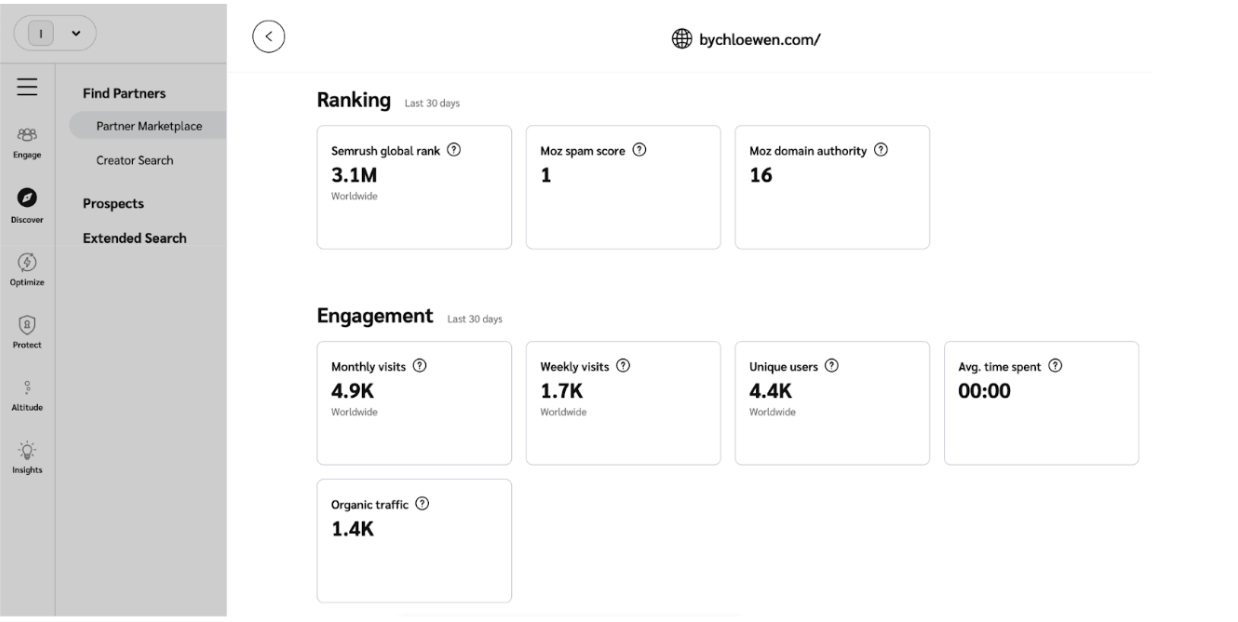This screenshot has height=622, width=1238.
Task: Click help icon beside Moz spam score
Action: 639,150
